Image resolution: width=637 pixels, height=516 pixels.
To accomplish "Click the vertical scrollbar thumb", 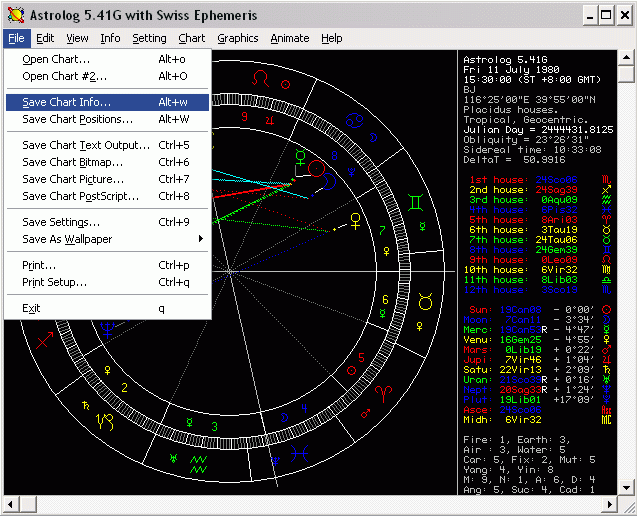I will pos(626,74).
